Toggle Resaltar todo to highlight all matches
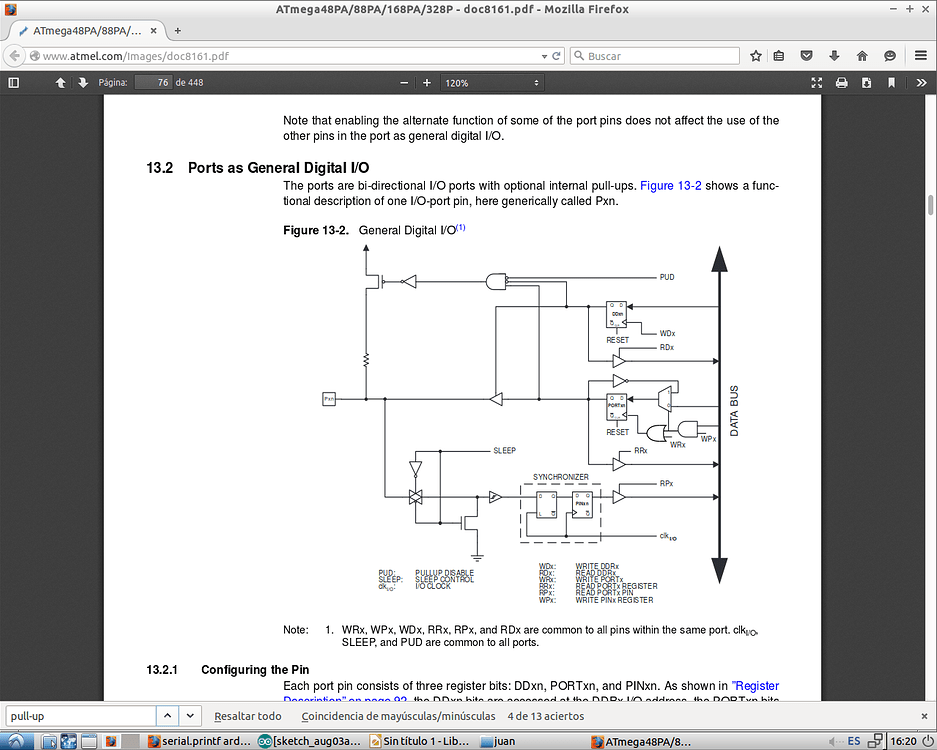 pyautogui.click(x=247, y=716)
